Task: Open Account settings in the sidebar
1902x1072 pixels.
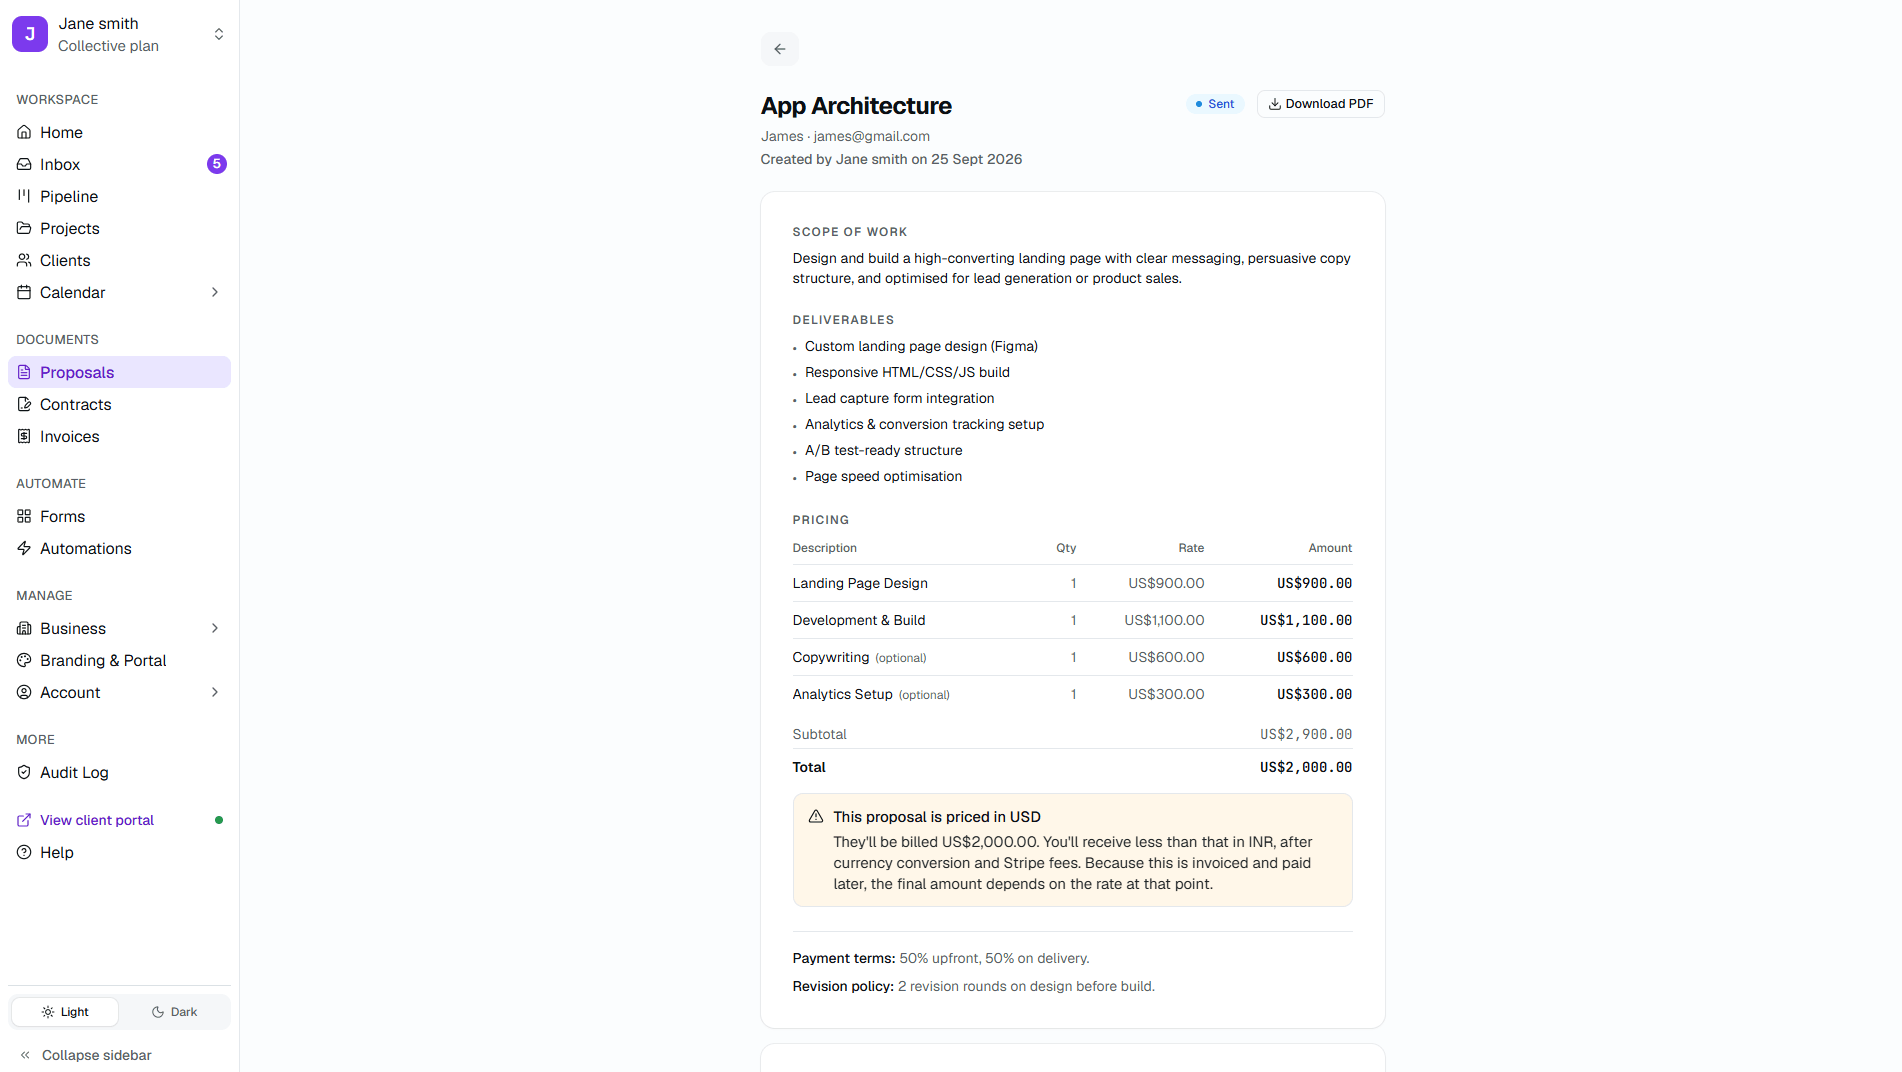Action: coord(119,692)
